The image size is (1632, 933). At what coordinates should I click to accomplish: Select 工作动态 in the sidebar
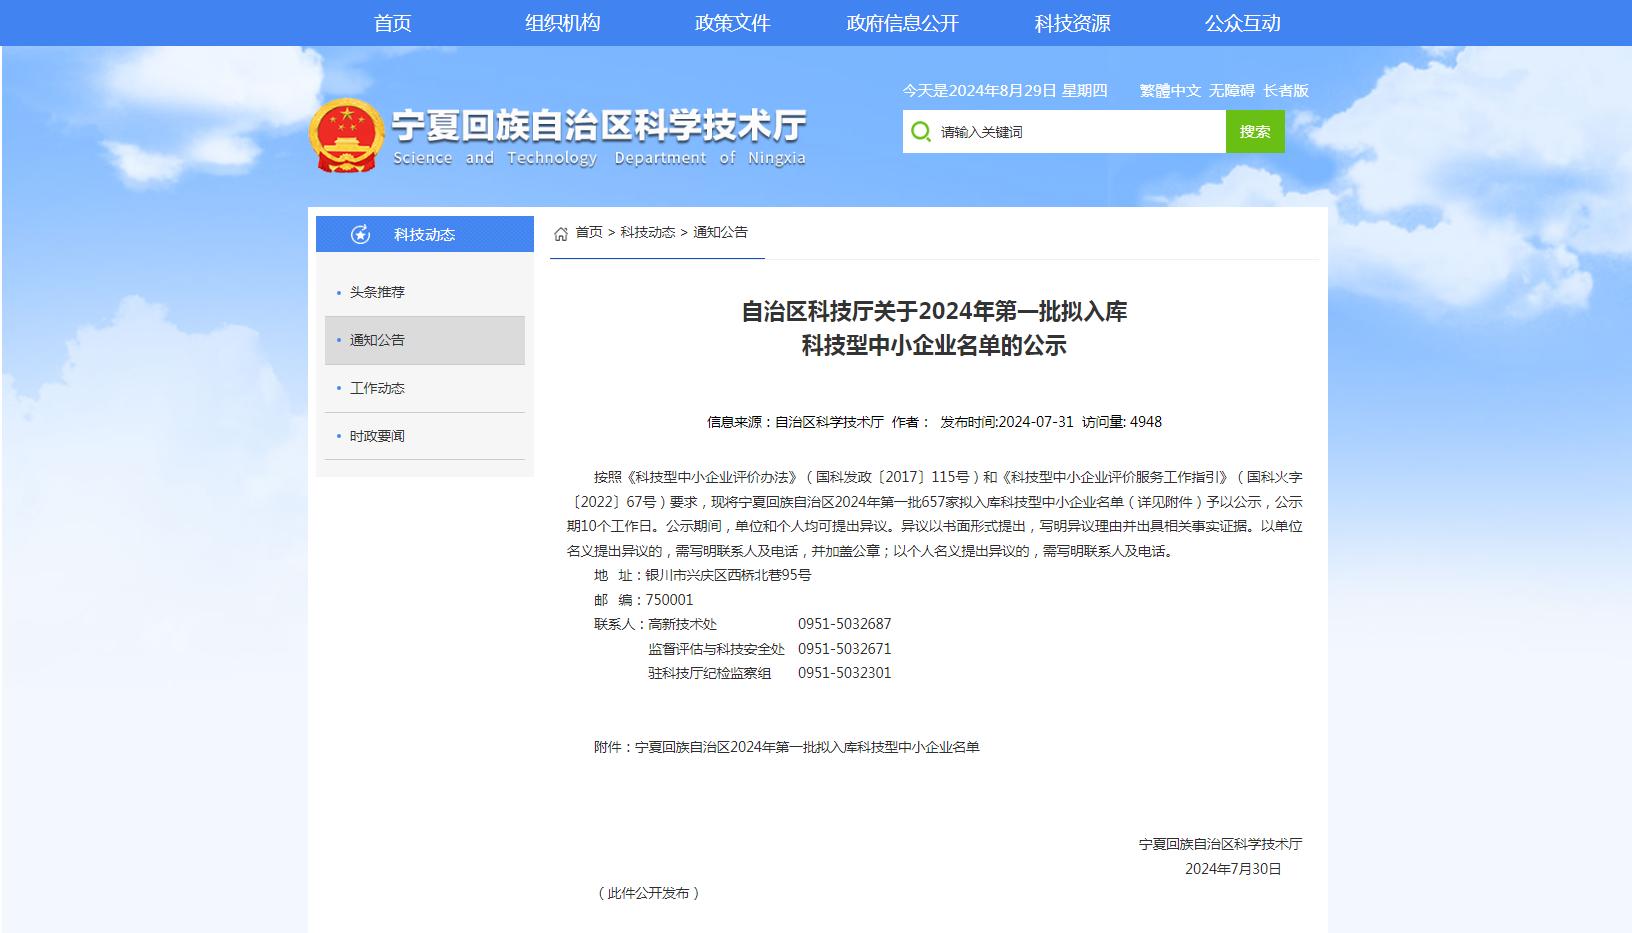point(424,388)
